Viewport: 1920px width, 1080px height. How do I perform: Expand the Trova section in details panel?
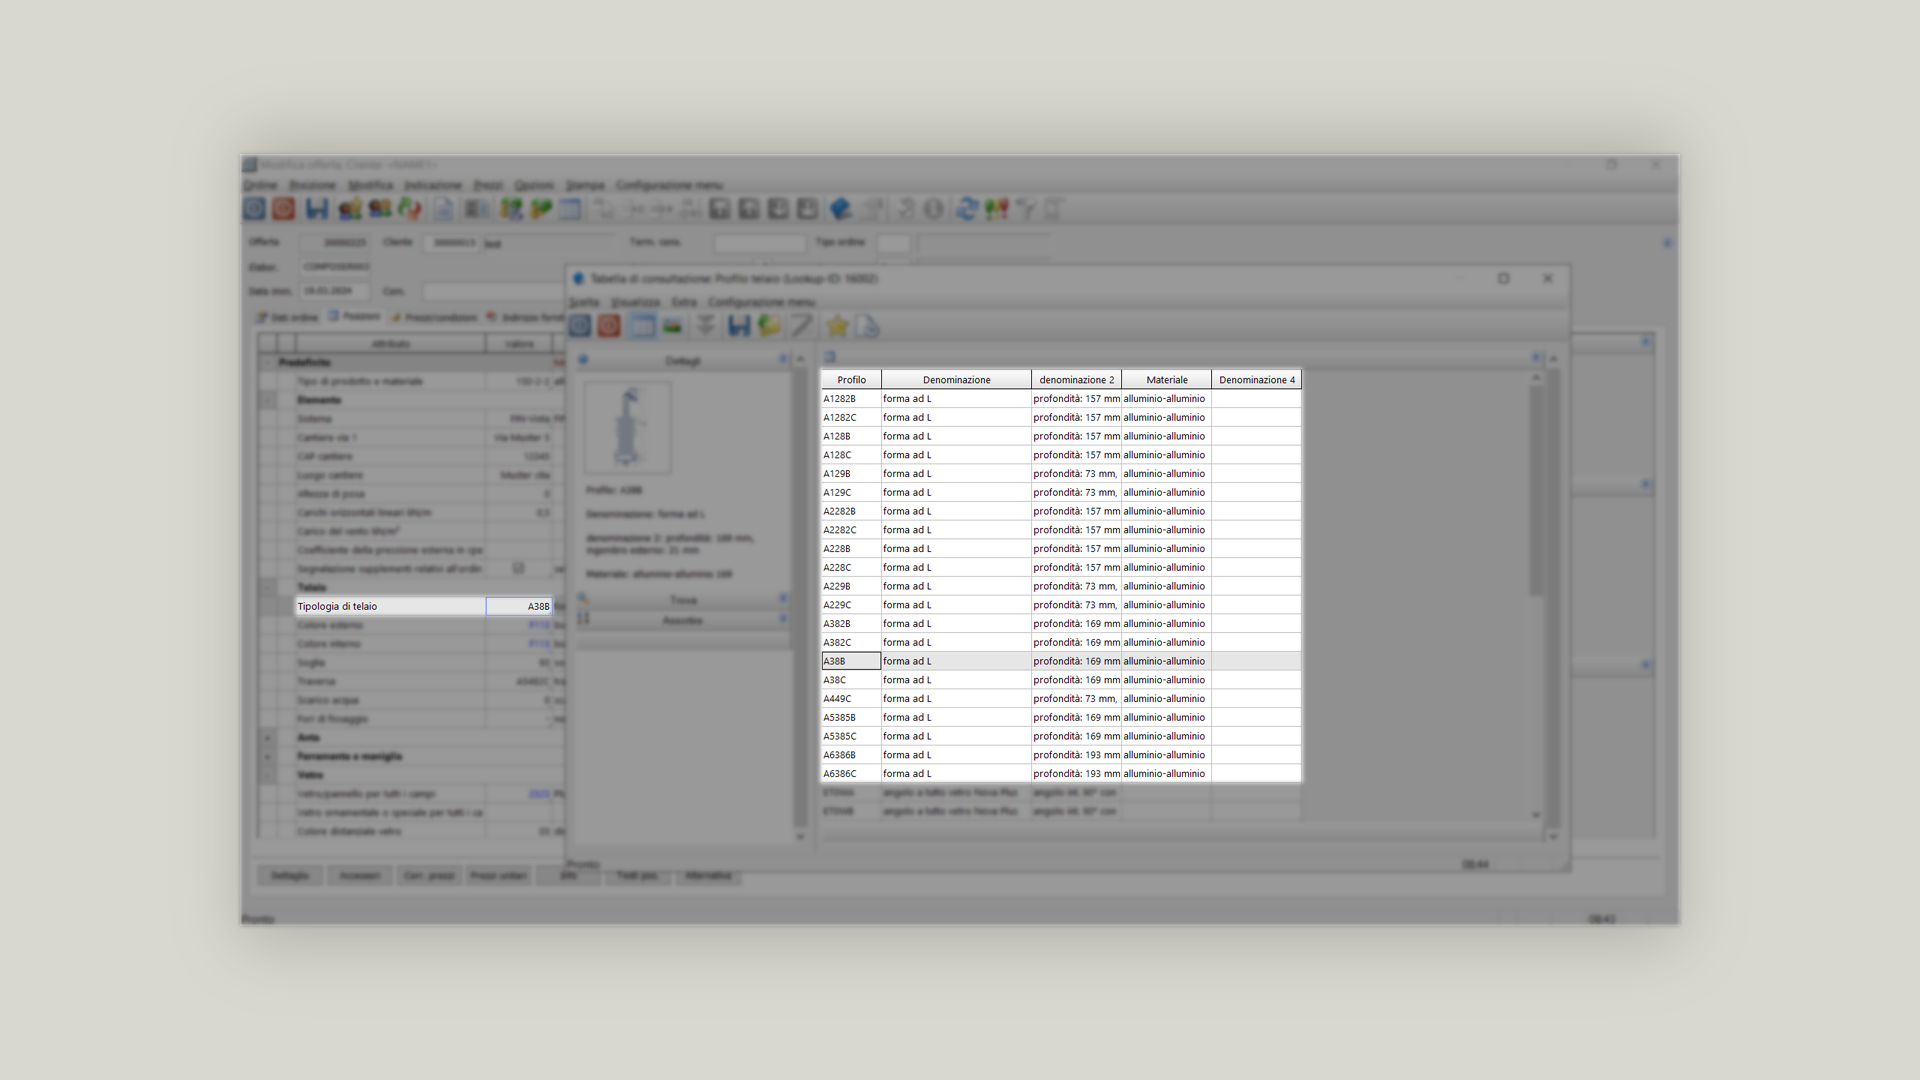pyautogui.click(x=783, y=599)
